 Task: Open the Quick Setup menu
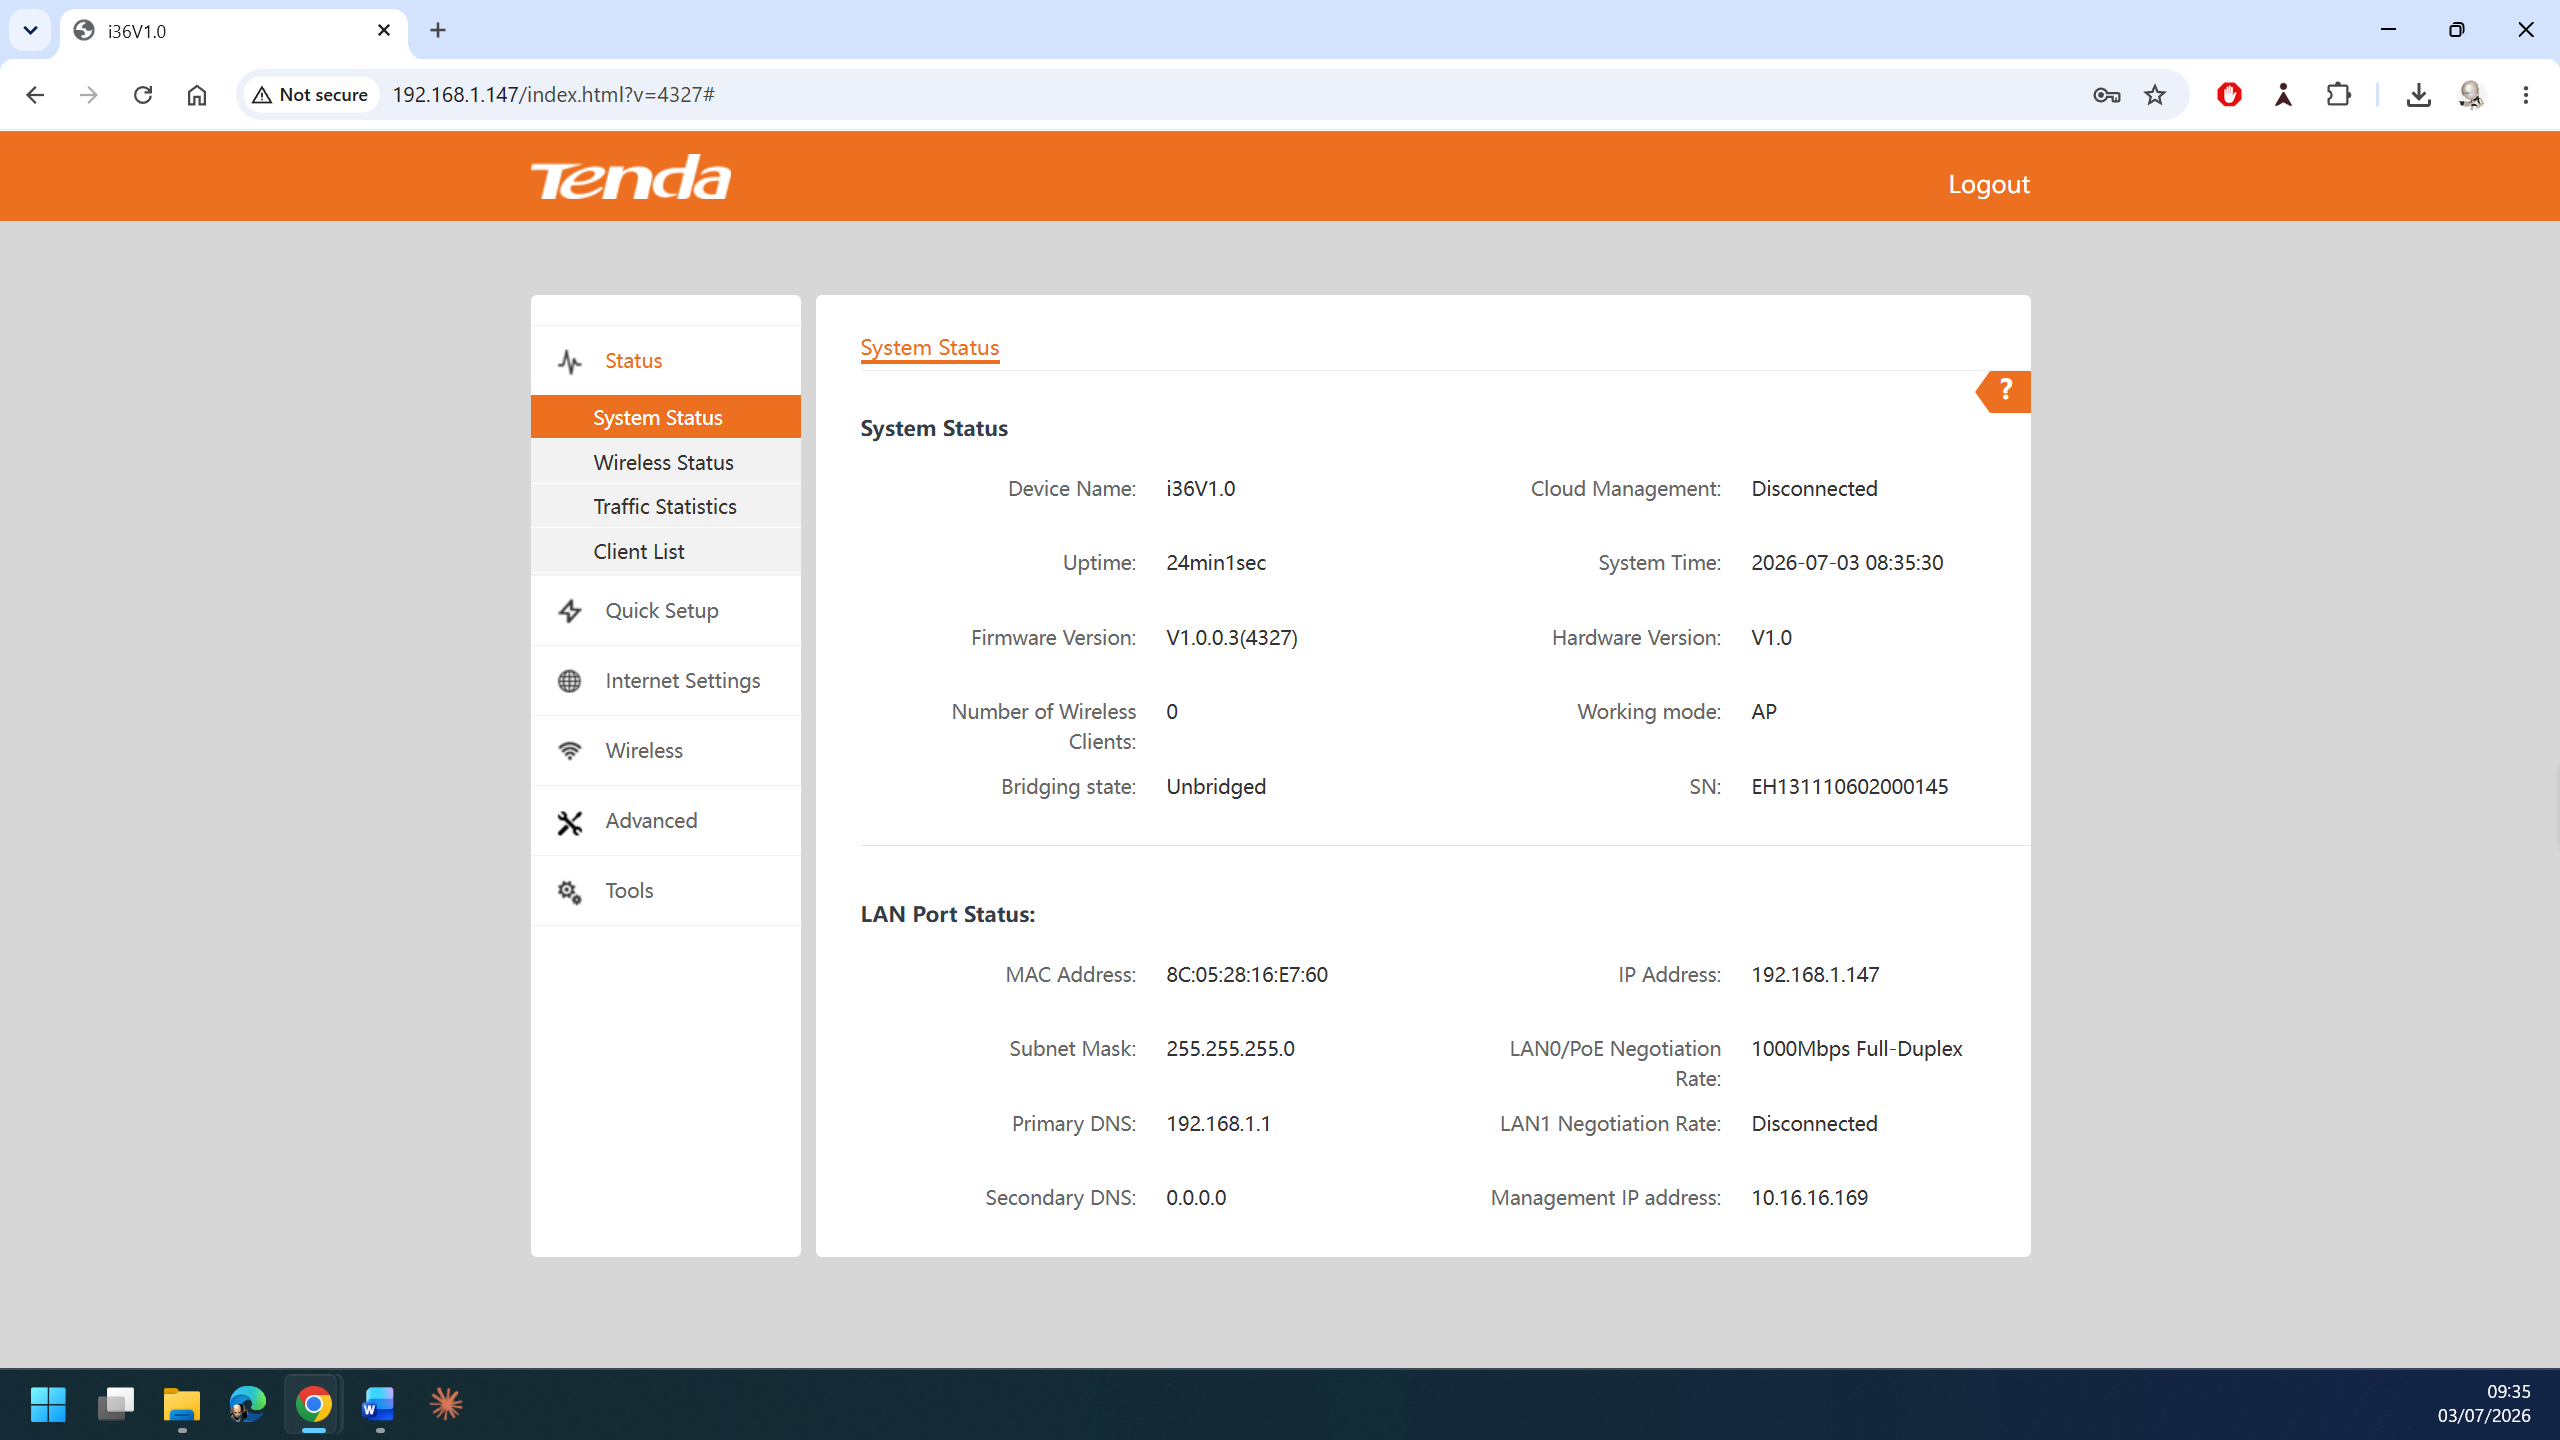pyautogui.click(x=666, y=611)
